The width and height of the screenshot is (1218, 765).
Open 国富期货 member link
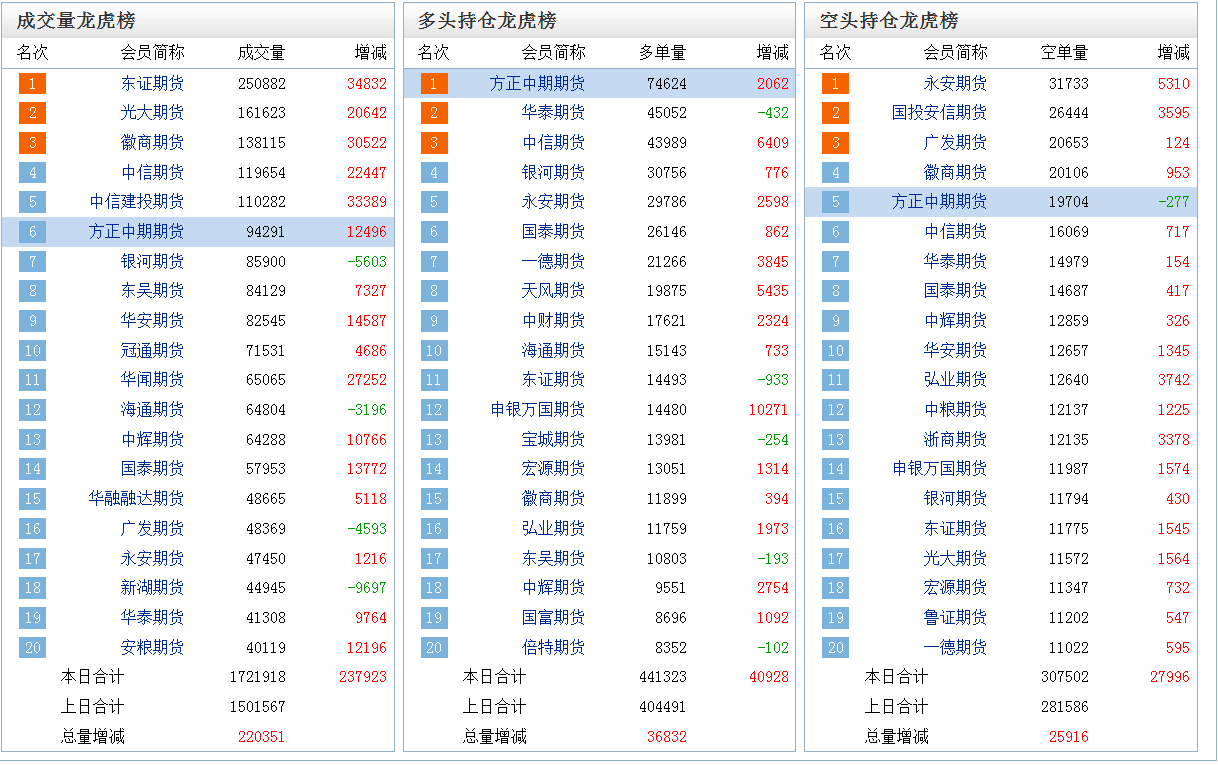(x=554, y=618)
